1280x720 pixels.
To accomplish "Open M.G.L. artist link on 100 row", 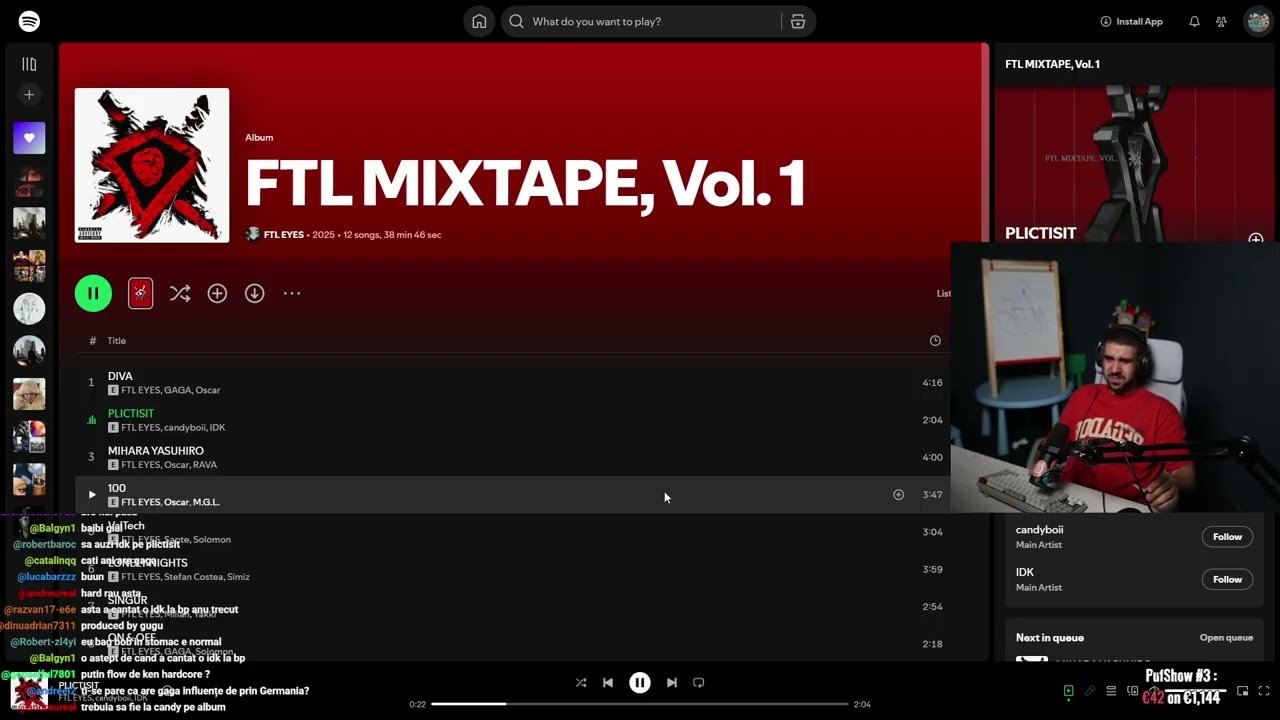I will click(x=206, y=502).
